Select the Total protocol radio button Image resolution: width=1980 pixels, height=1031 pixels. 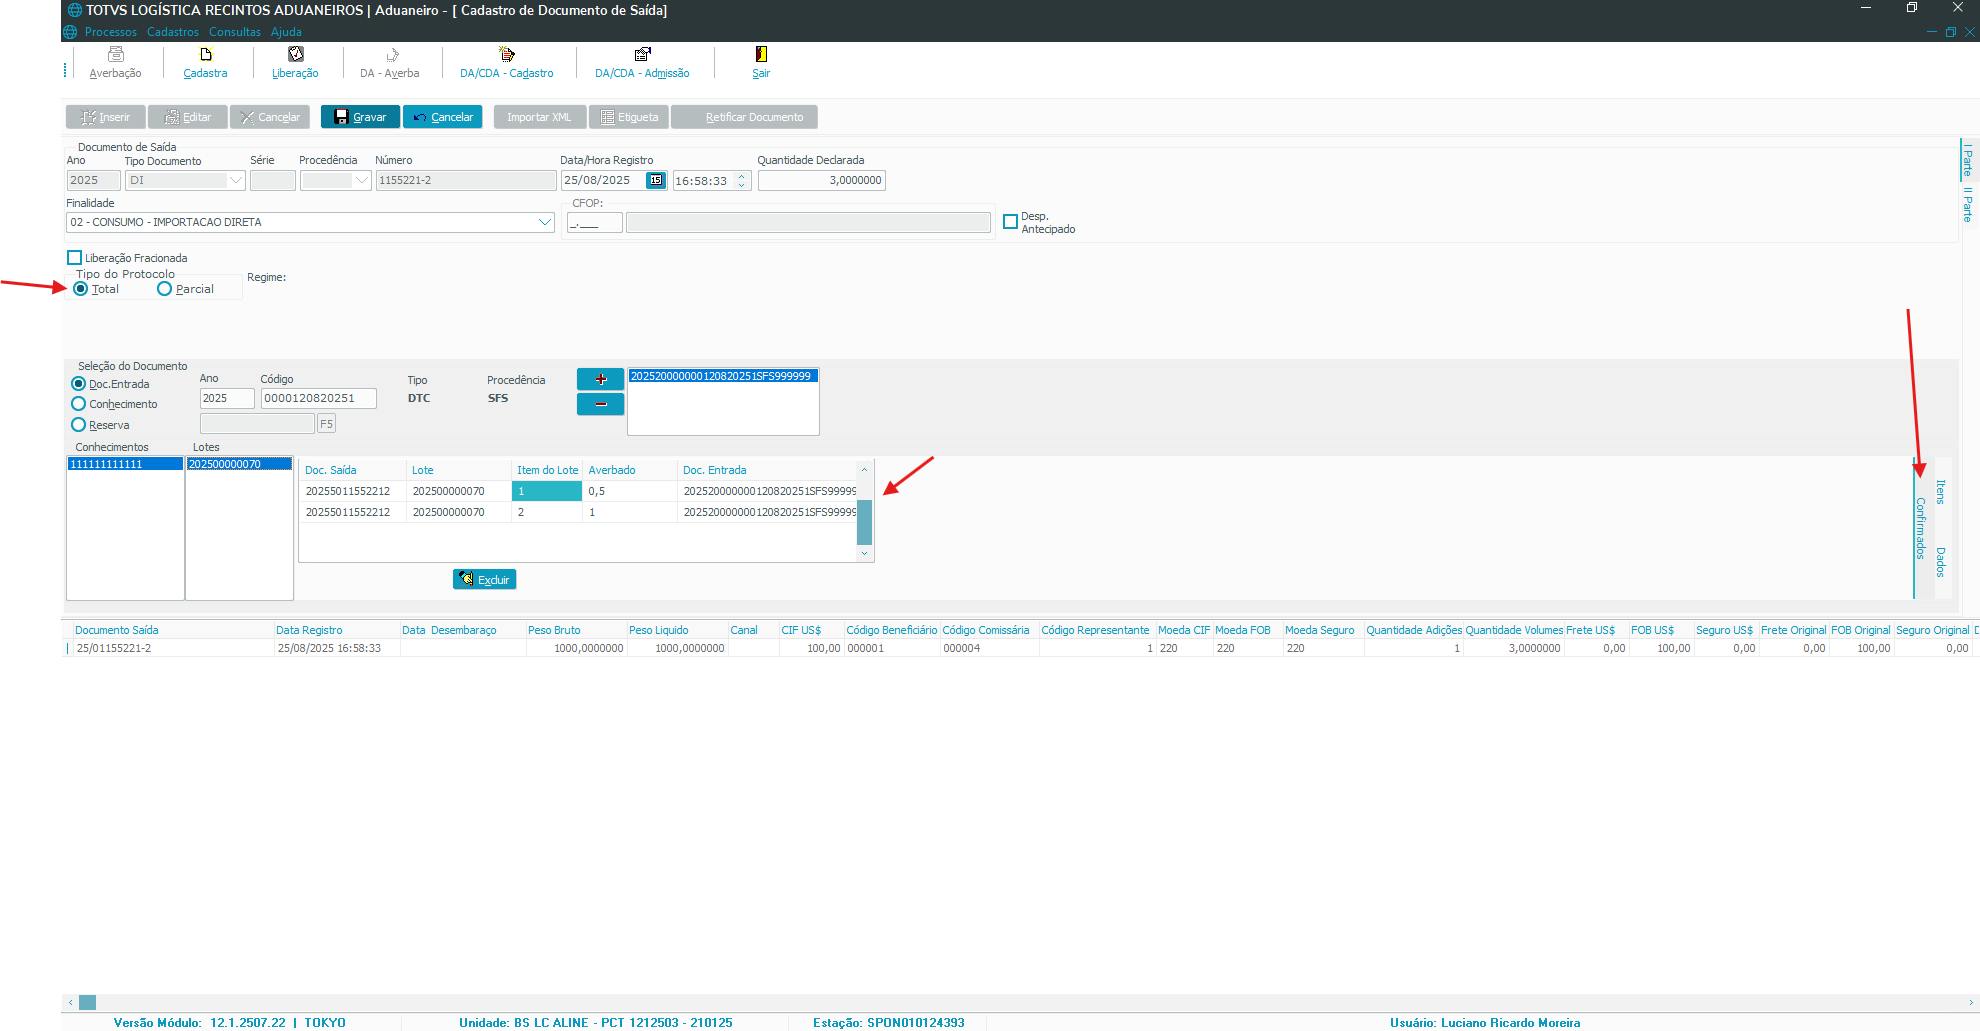[x=81, y=289]
